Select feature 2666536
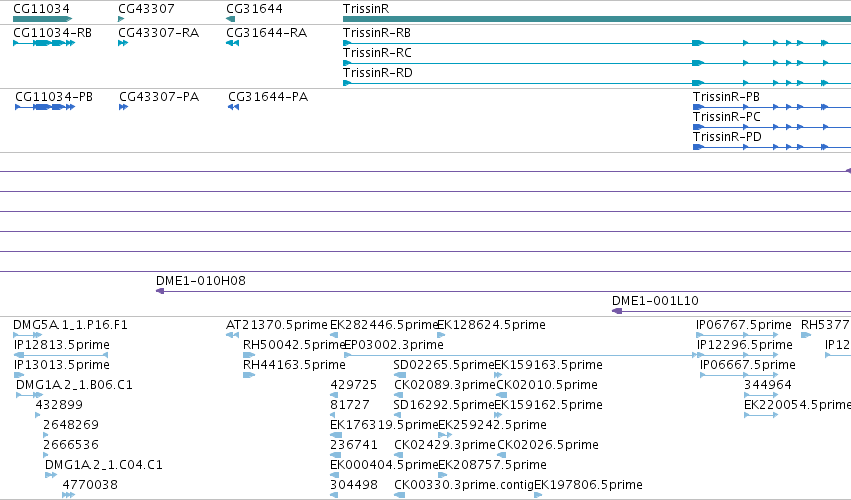 [x=71, y=445]
